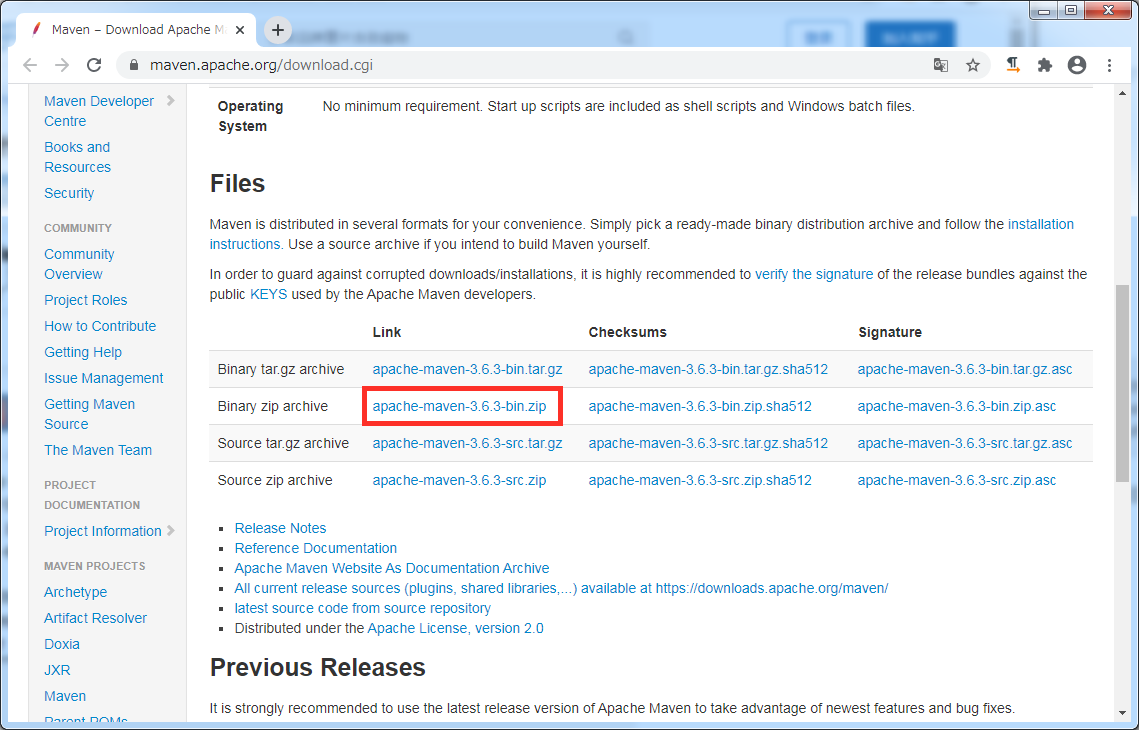Screen dimensions: 1139x730
Task: Open Maven Developer Centre sidebar link
Action: [x=99, y=111]
